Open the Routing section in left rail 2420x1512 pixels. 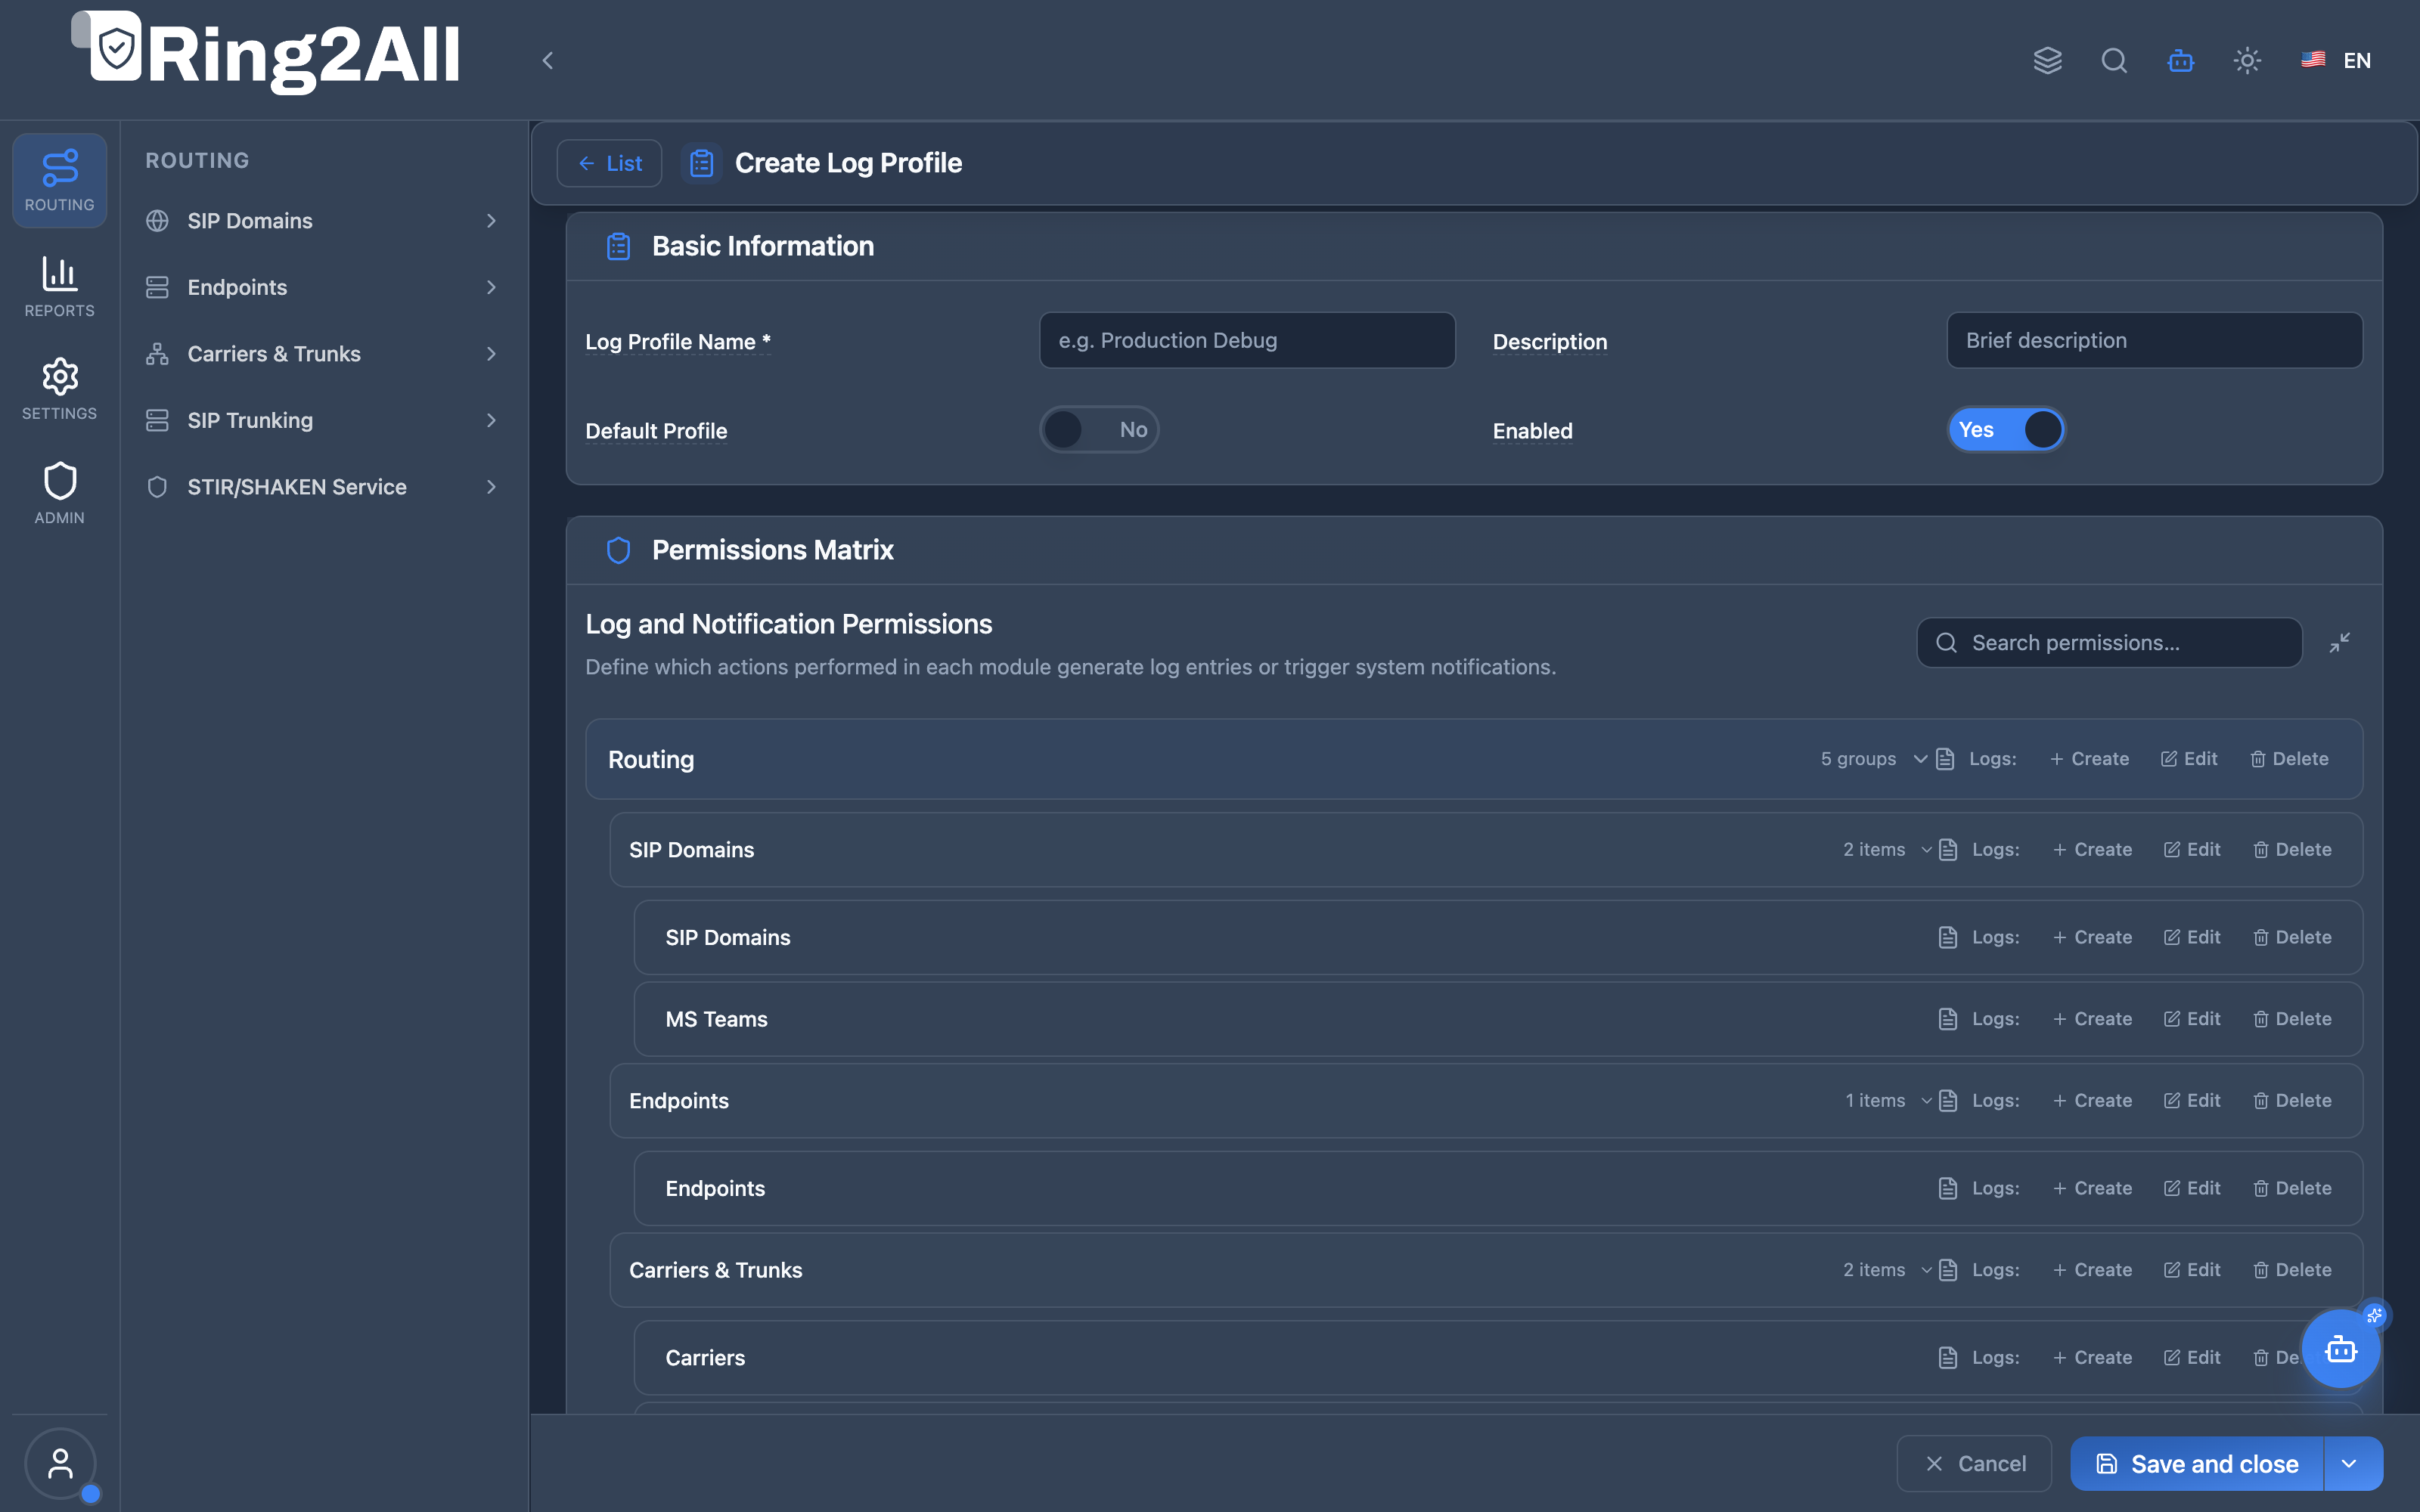tap(59, 180)
